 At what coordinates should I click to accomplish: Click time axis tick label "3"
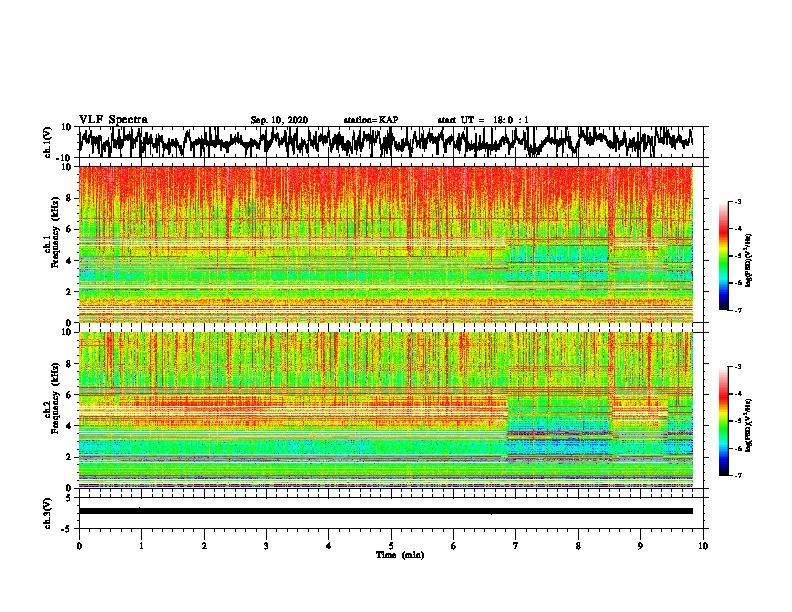tap(266, 546)
